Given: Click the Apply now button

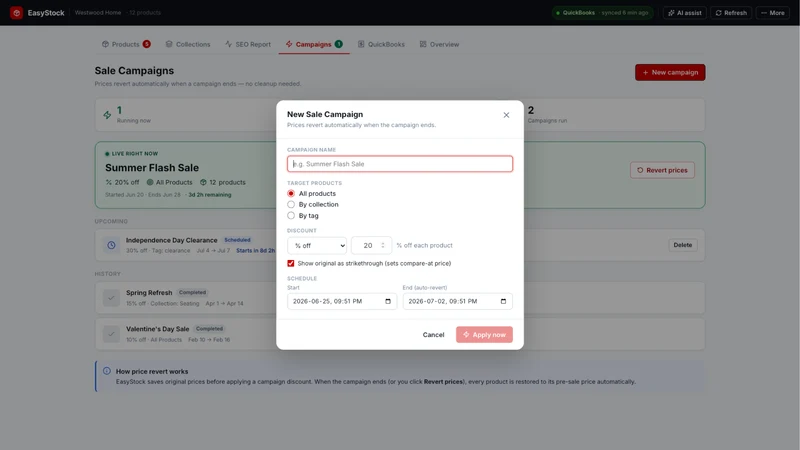Looking at the screenshot, I should click(x=484, y=335).
